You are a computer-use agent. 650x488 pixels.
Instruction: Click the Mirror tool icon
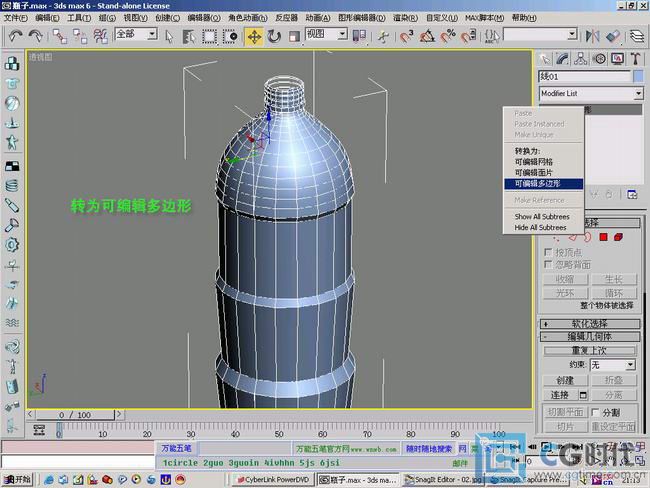pyautogui.click(x=592, y=36)
